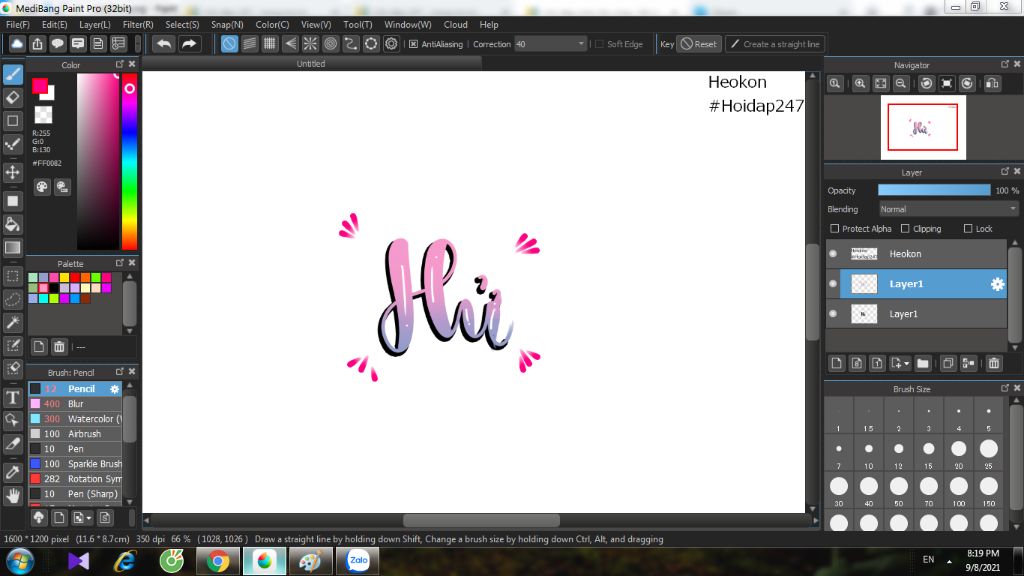Click the Redo arrow in toolbar
Screen dimensions: 1024x576
pyautogui.click(x=189, y=44)
